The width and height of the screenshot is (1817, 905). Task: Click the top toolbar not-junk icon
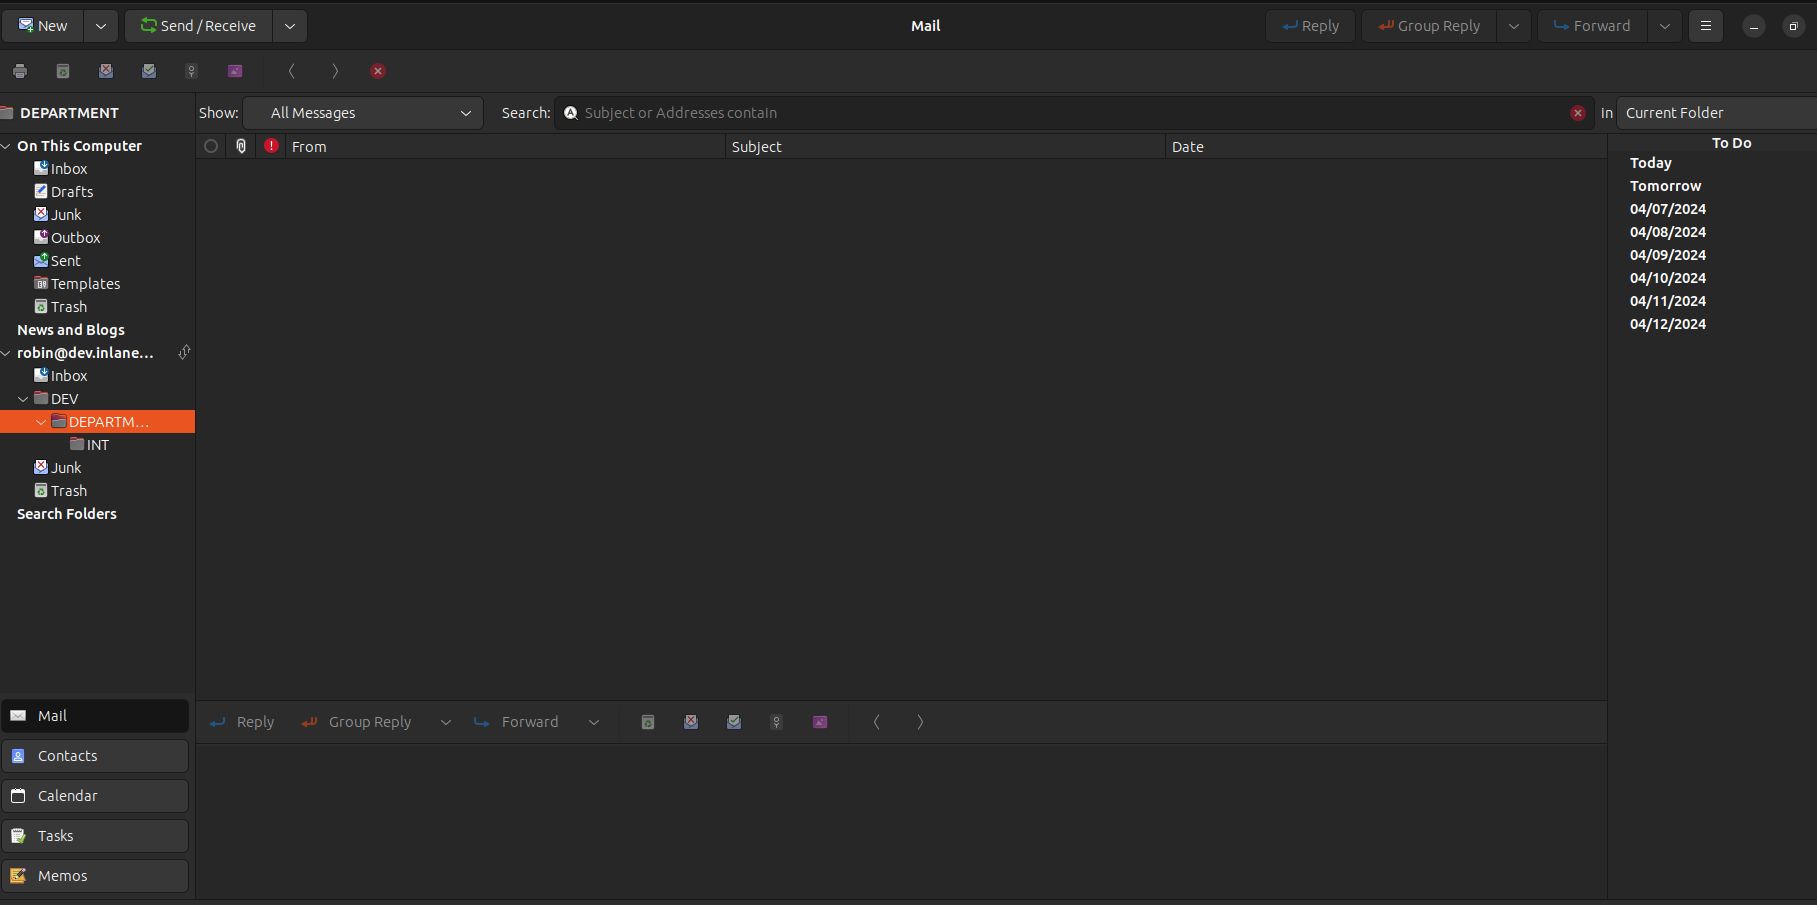(149, 71)
